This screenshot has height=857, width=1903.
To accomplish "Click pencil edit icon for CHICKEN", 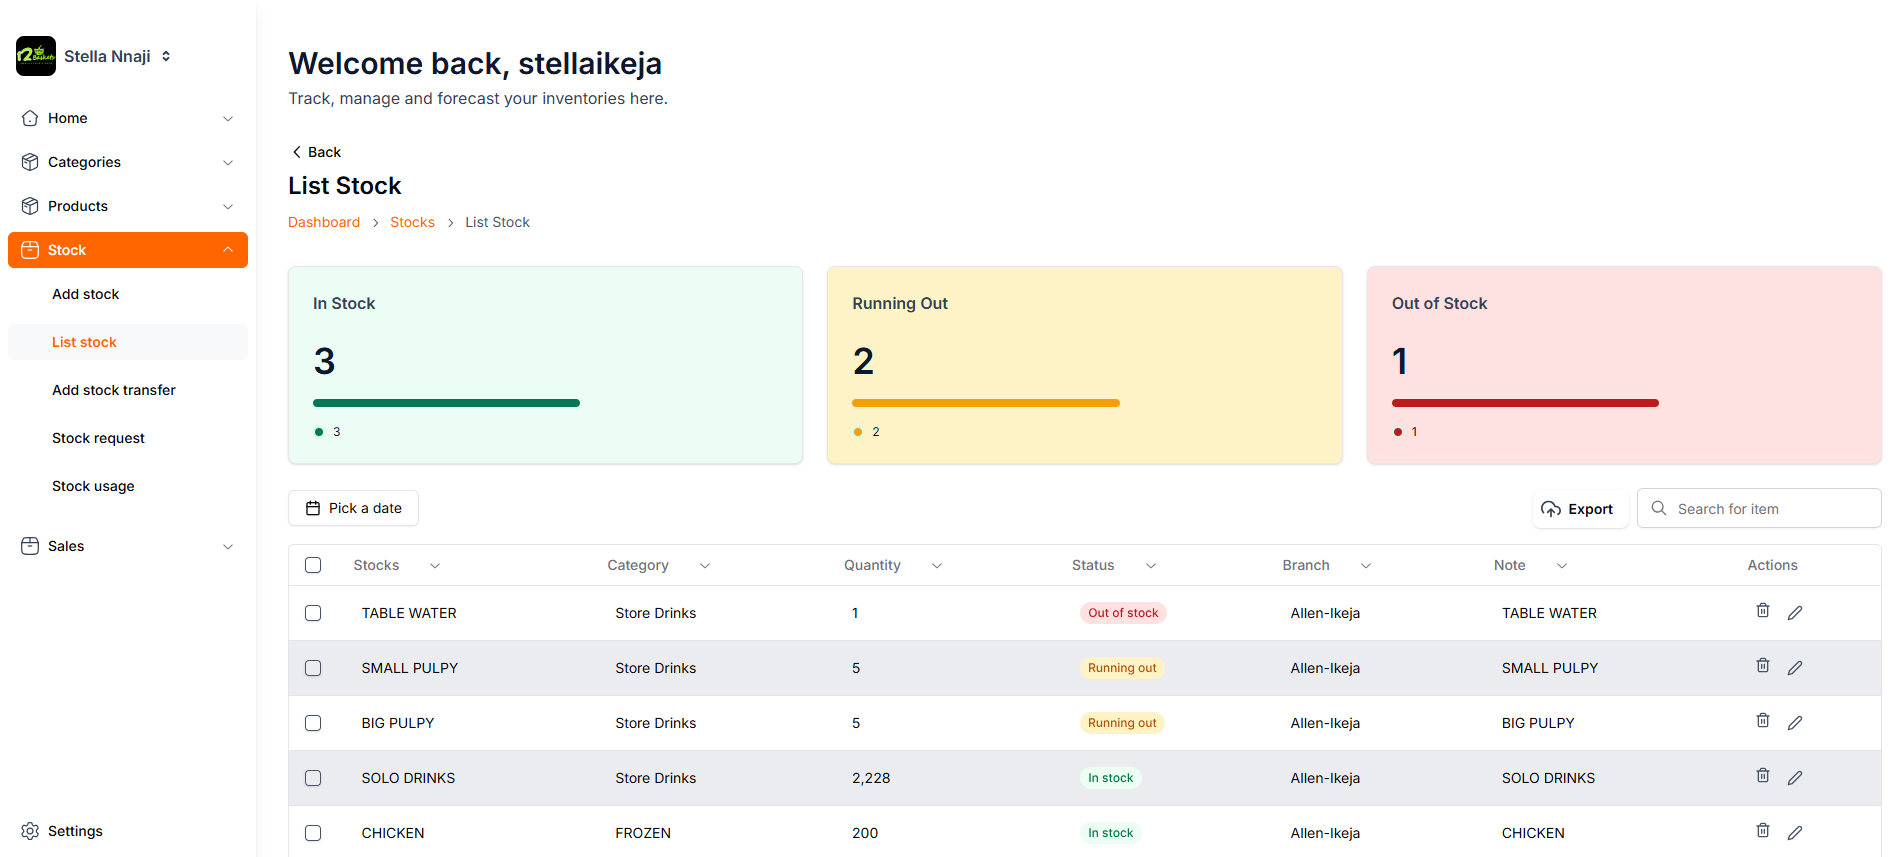I will pyautogui.click(x=1795, y=833).
